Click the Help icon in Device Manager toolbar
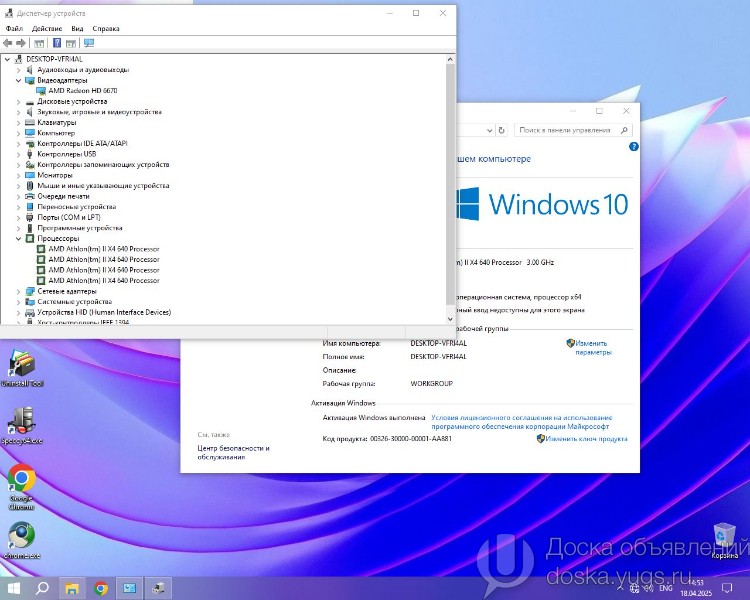This screenshot has width=750, height=600. (x=57, y=43)
